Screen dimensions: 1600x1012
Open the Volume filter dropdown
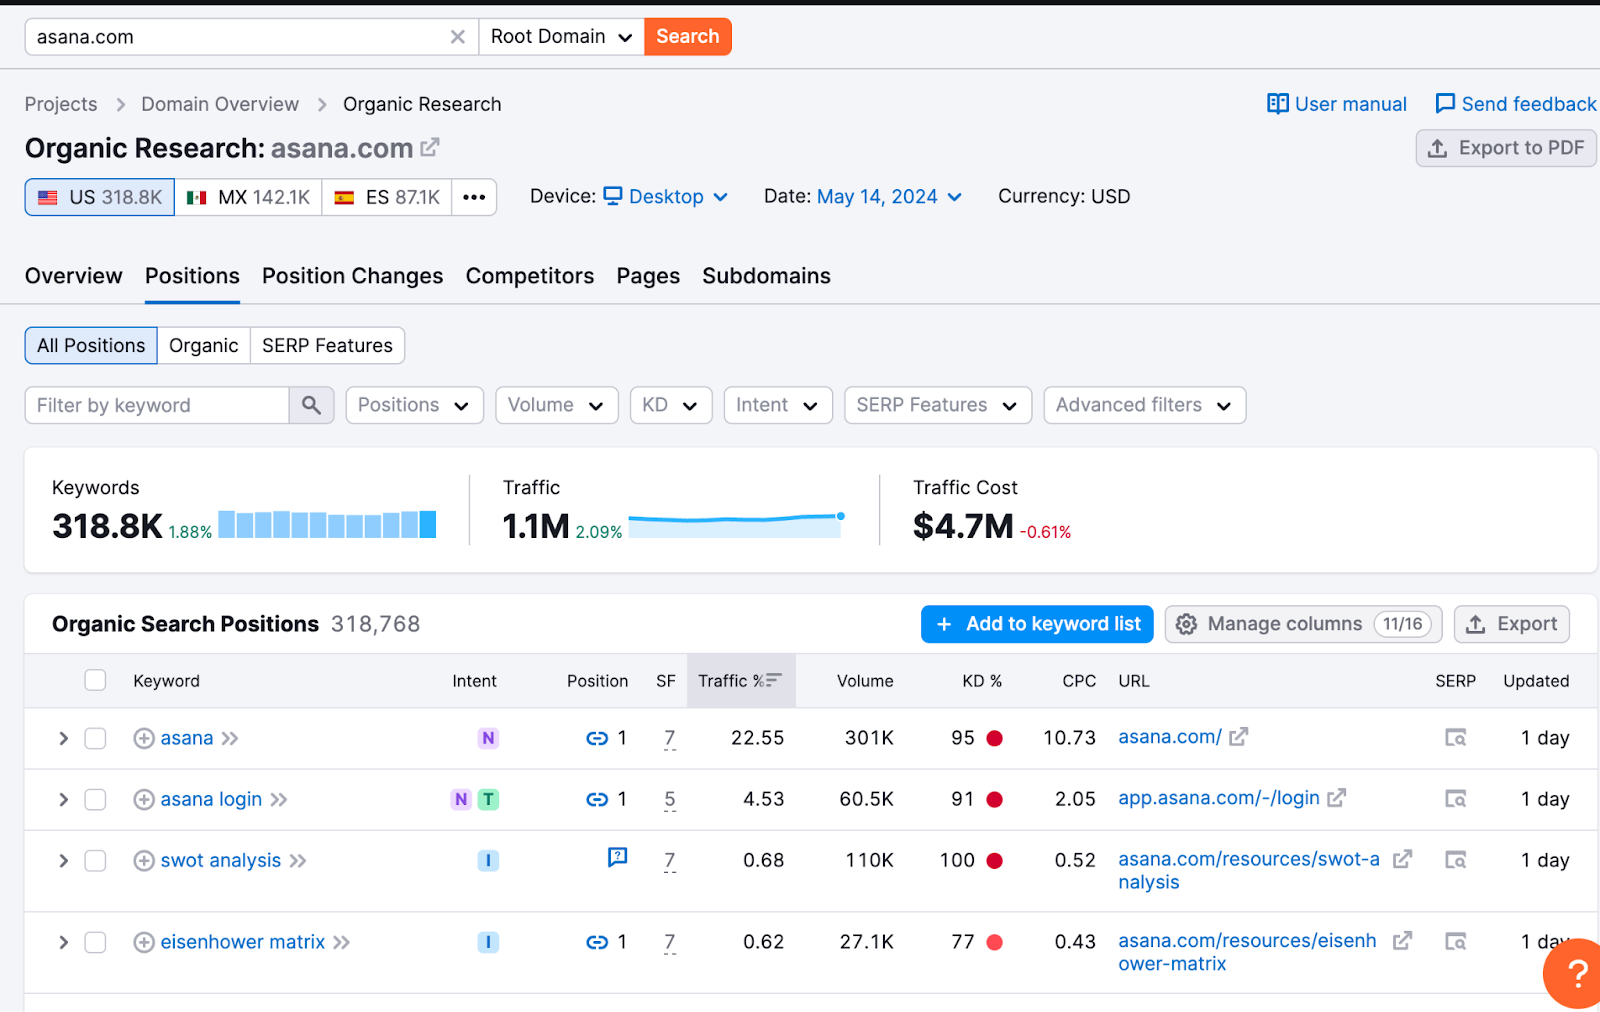(x=556, y=405)
